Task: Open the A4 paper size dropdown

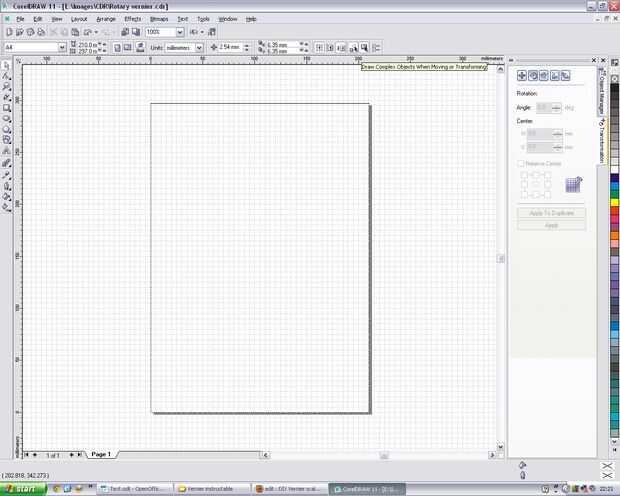Action: pos(62,47)
